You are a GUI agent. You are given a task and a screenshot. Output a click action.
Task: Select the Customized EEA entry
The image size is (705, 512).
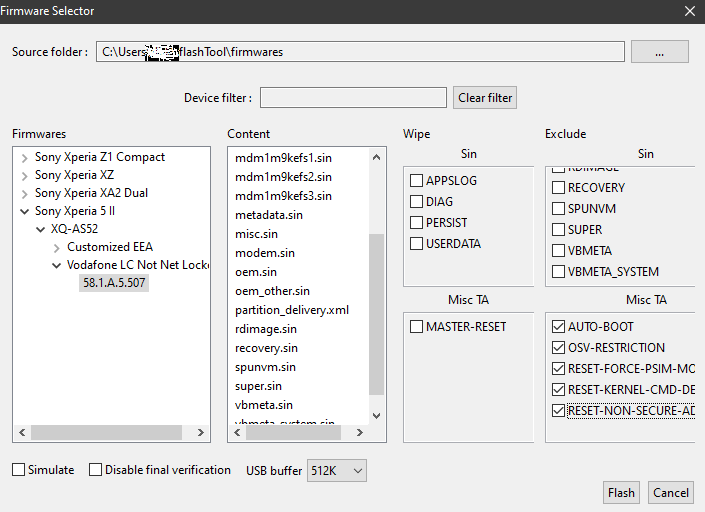coord(110,247)
